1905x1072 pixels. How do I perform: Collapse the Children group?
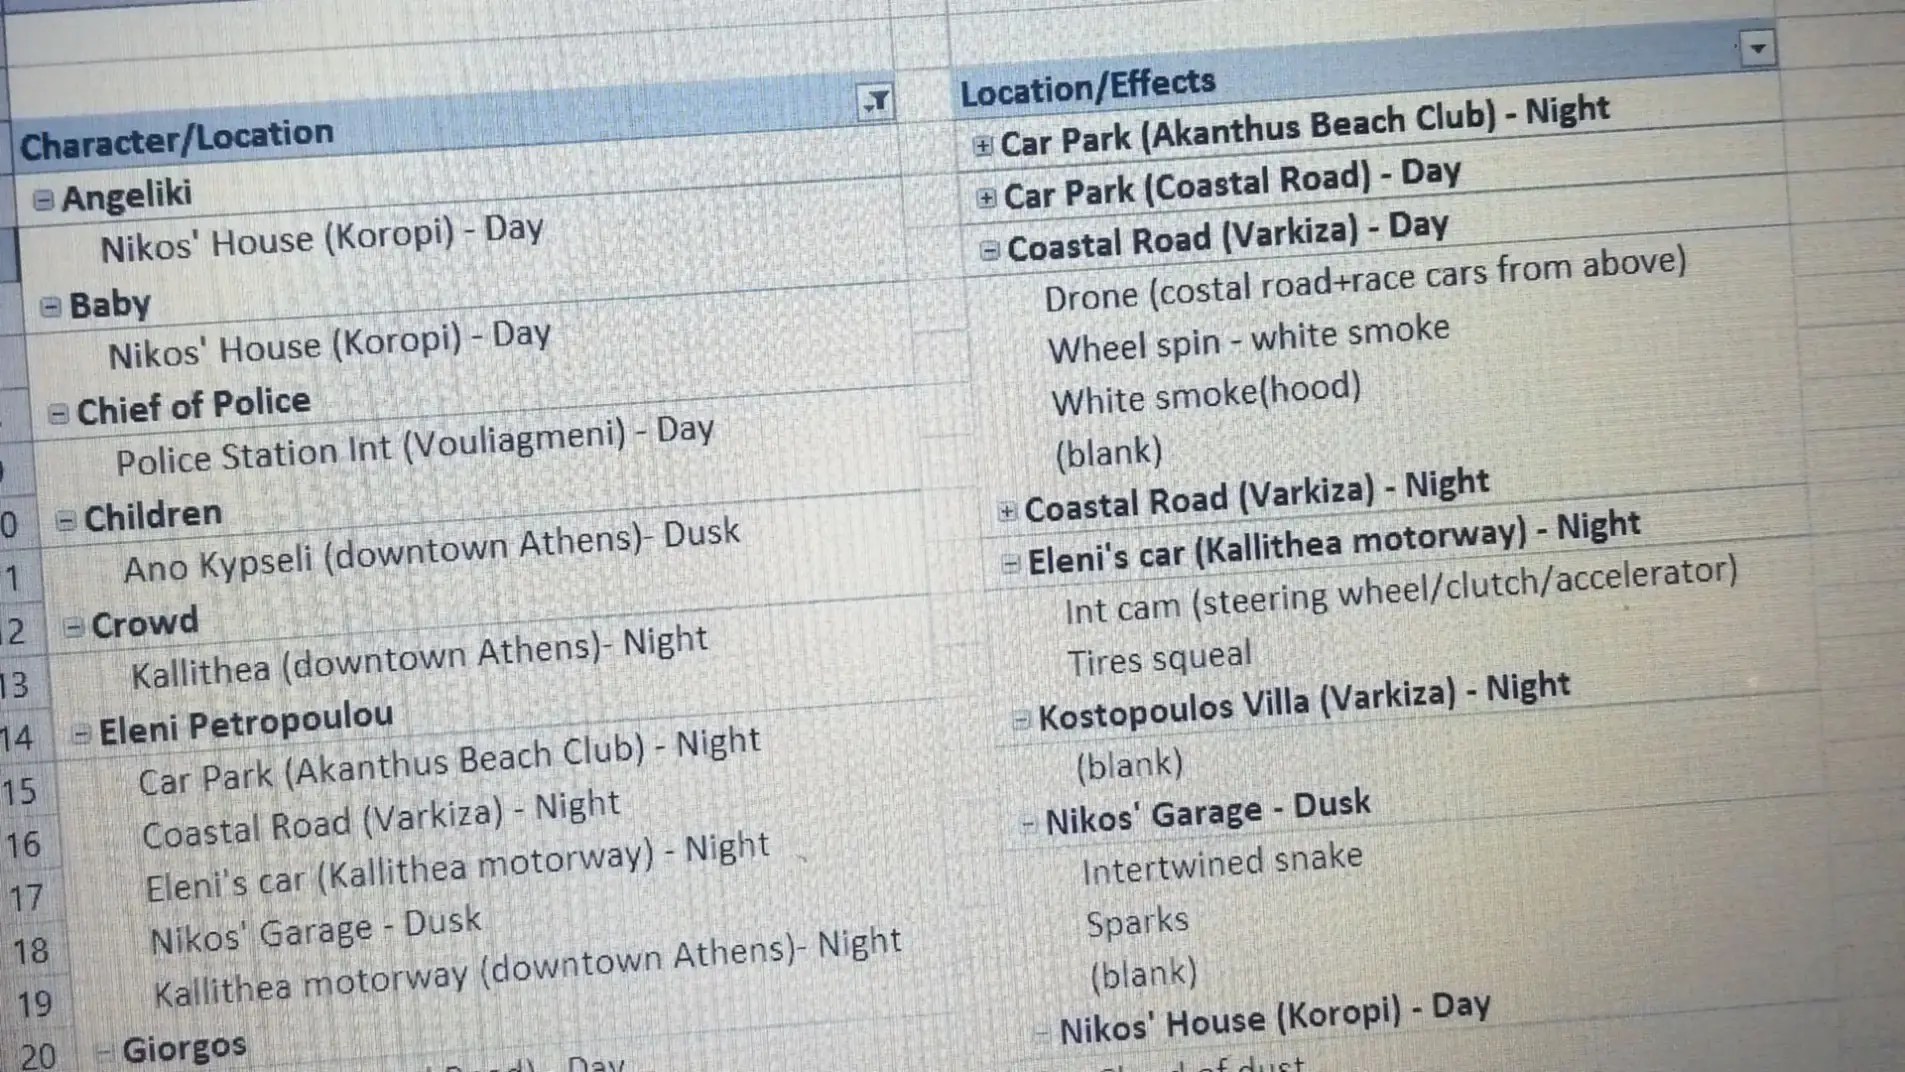click(66, 520)
